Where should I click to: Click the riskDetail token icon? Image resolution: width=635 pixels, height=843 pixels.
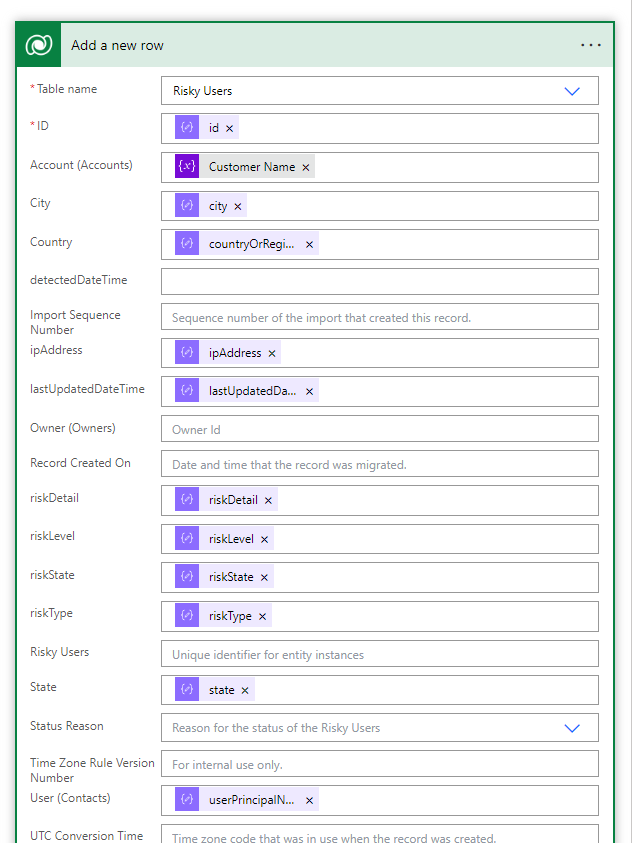click(x=187, y=500)
